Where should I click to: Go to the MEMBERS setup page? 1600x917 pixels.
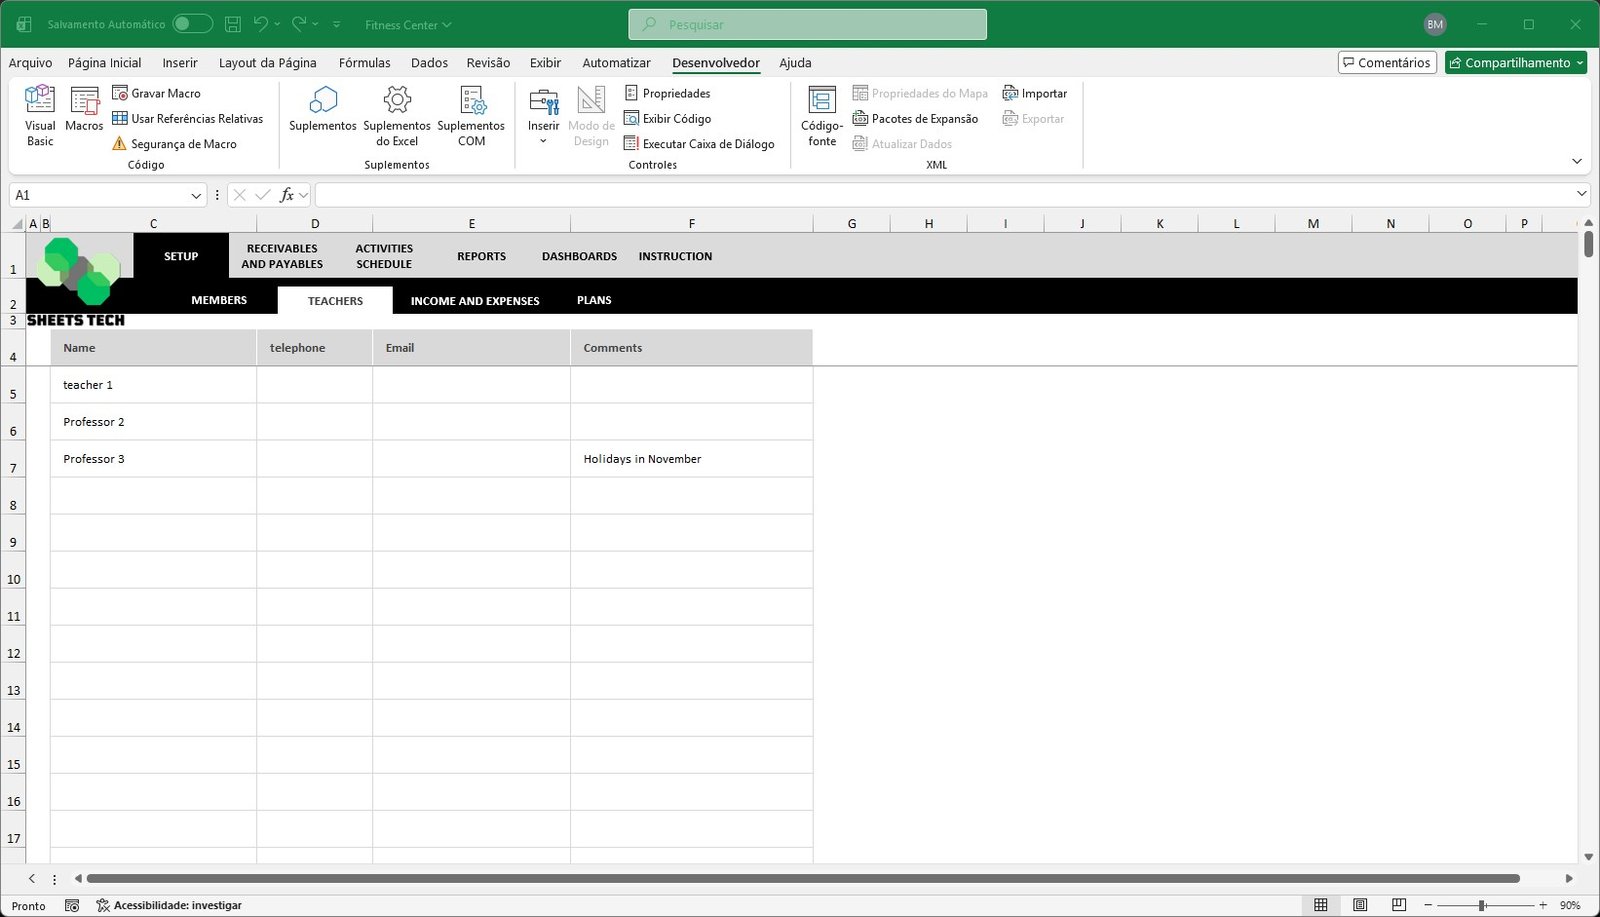point(219,300)
